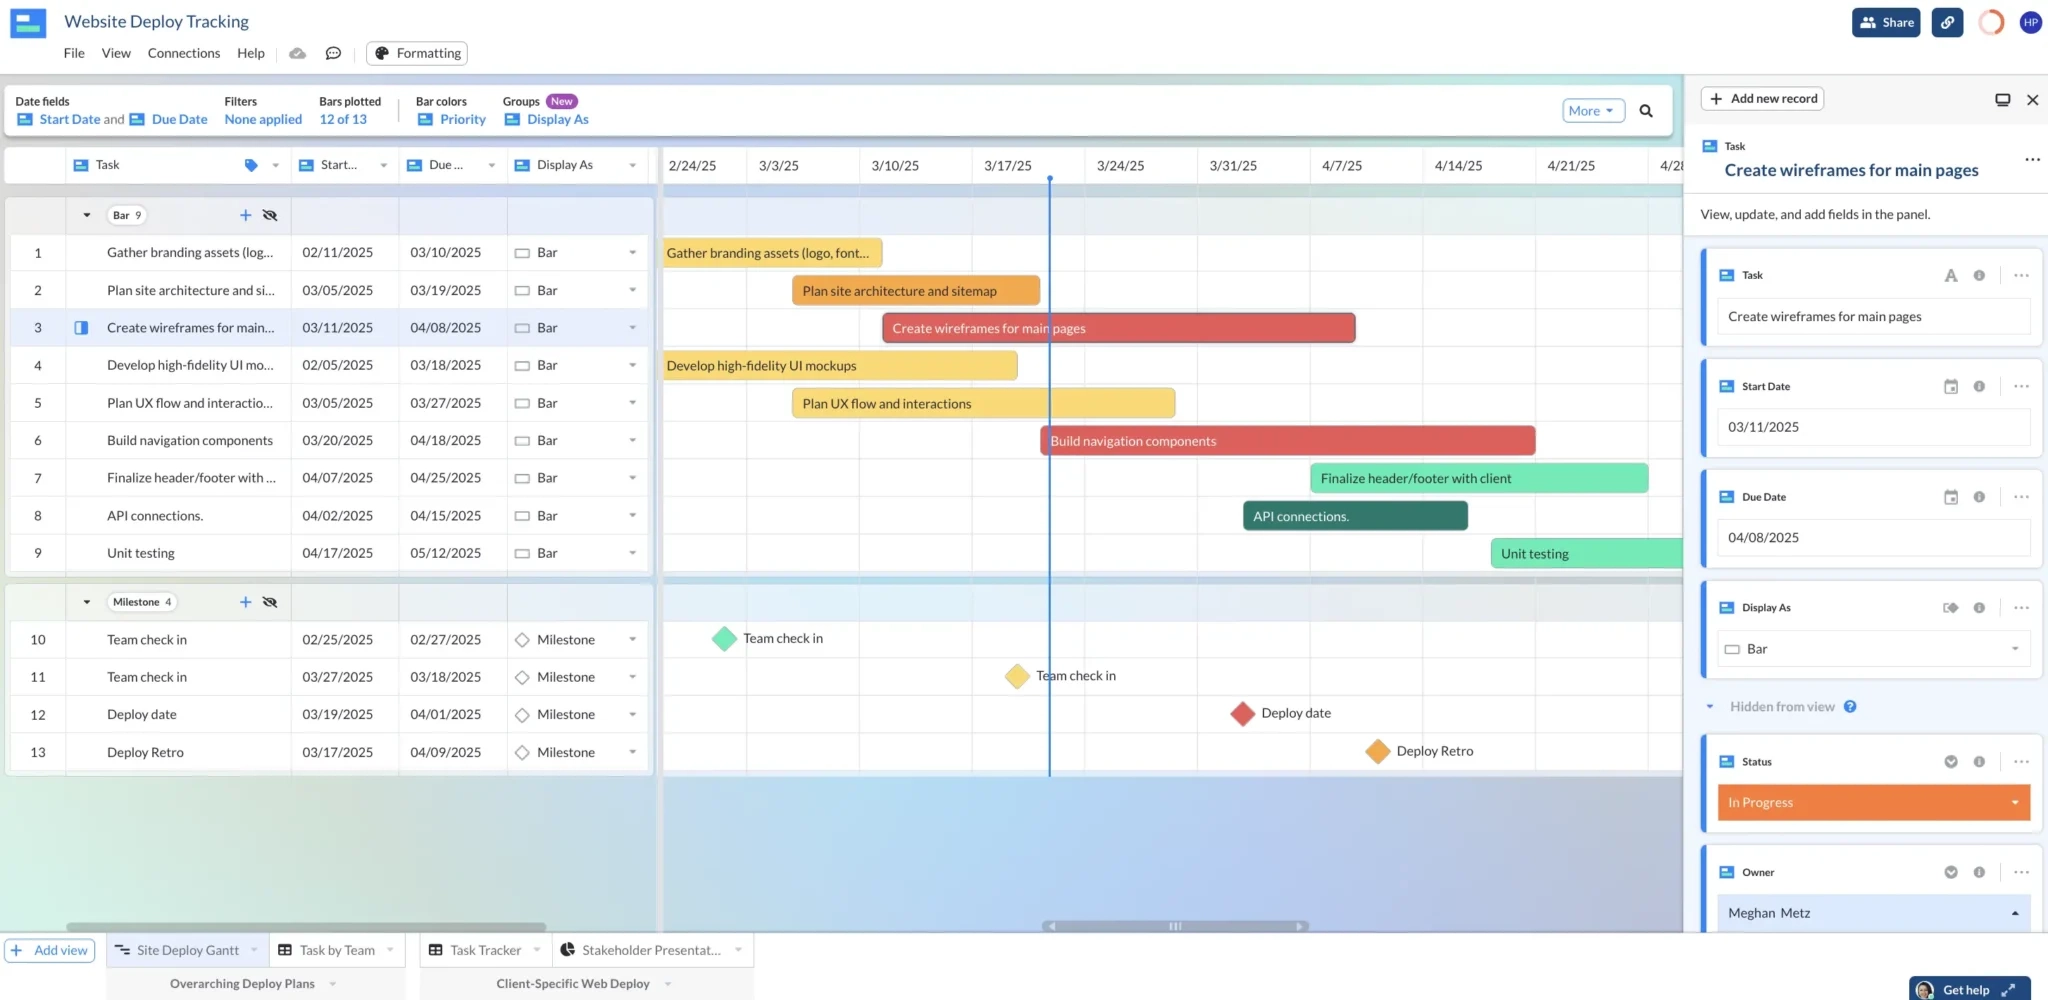Collapse the Hidden from view section
This screenshot has height=1000, width=2048.
[1710, 707]
